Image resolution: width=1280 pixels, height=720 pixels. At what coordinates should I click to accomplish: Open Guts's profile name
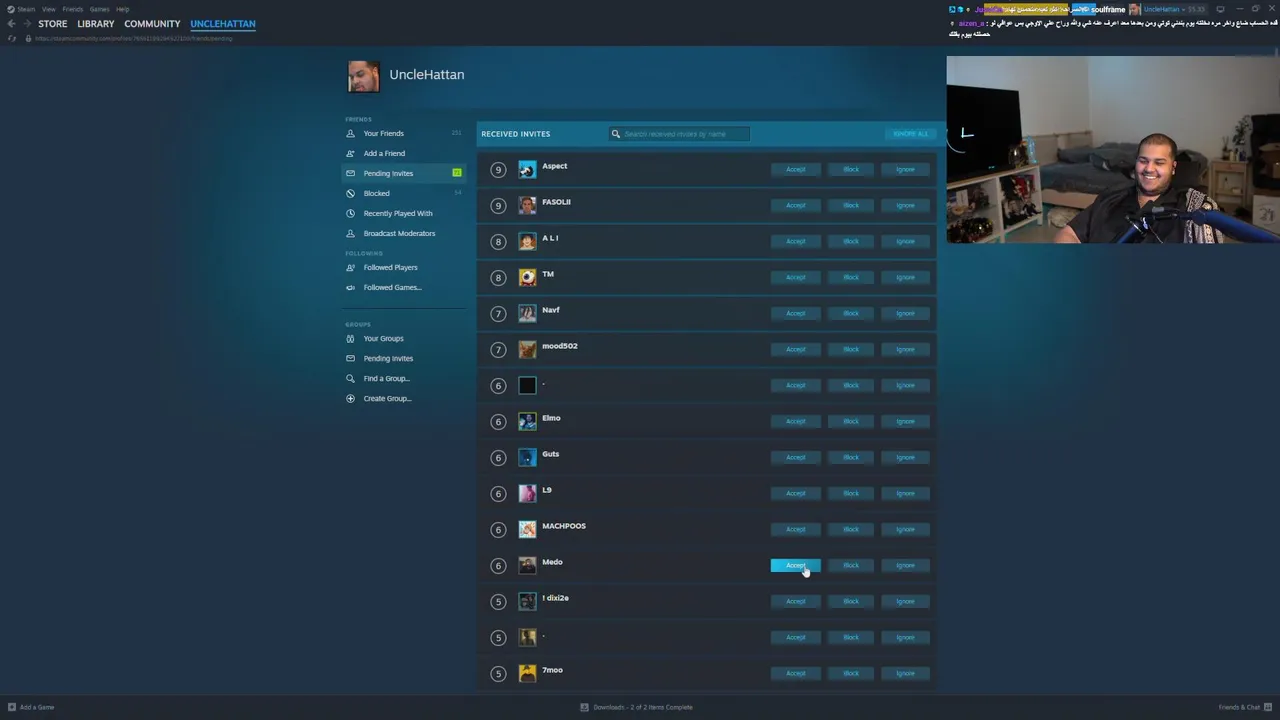point(550,454)
